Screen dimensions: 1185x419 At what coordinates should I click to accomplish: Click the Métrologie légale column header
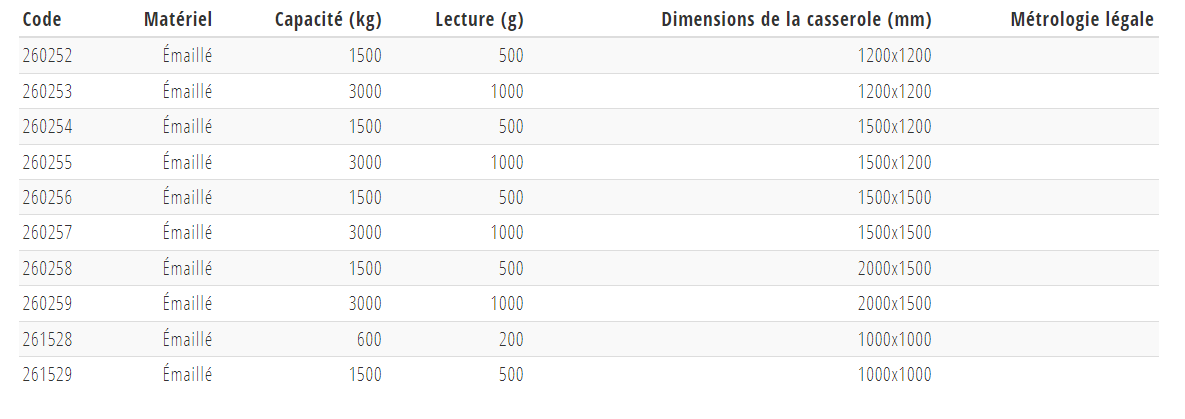pos(1082,20)
